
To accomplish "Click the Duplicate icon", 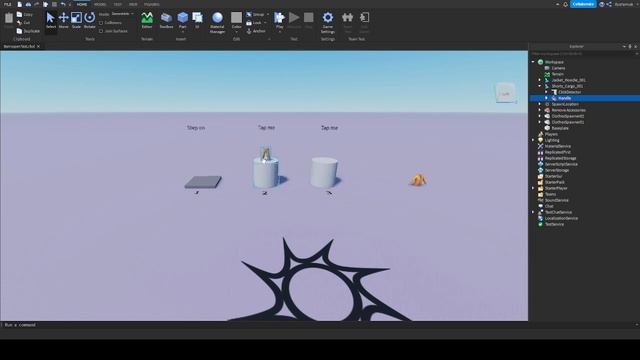I will [x=19, y=31].
